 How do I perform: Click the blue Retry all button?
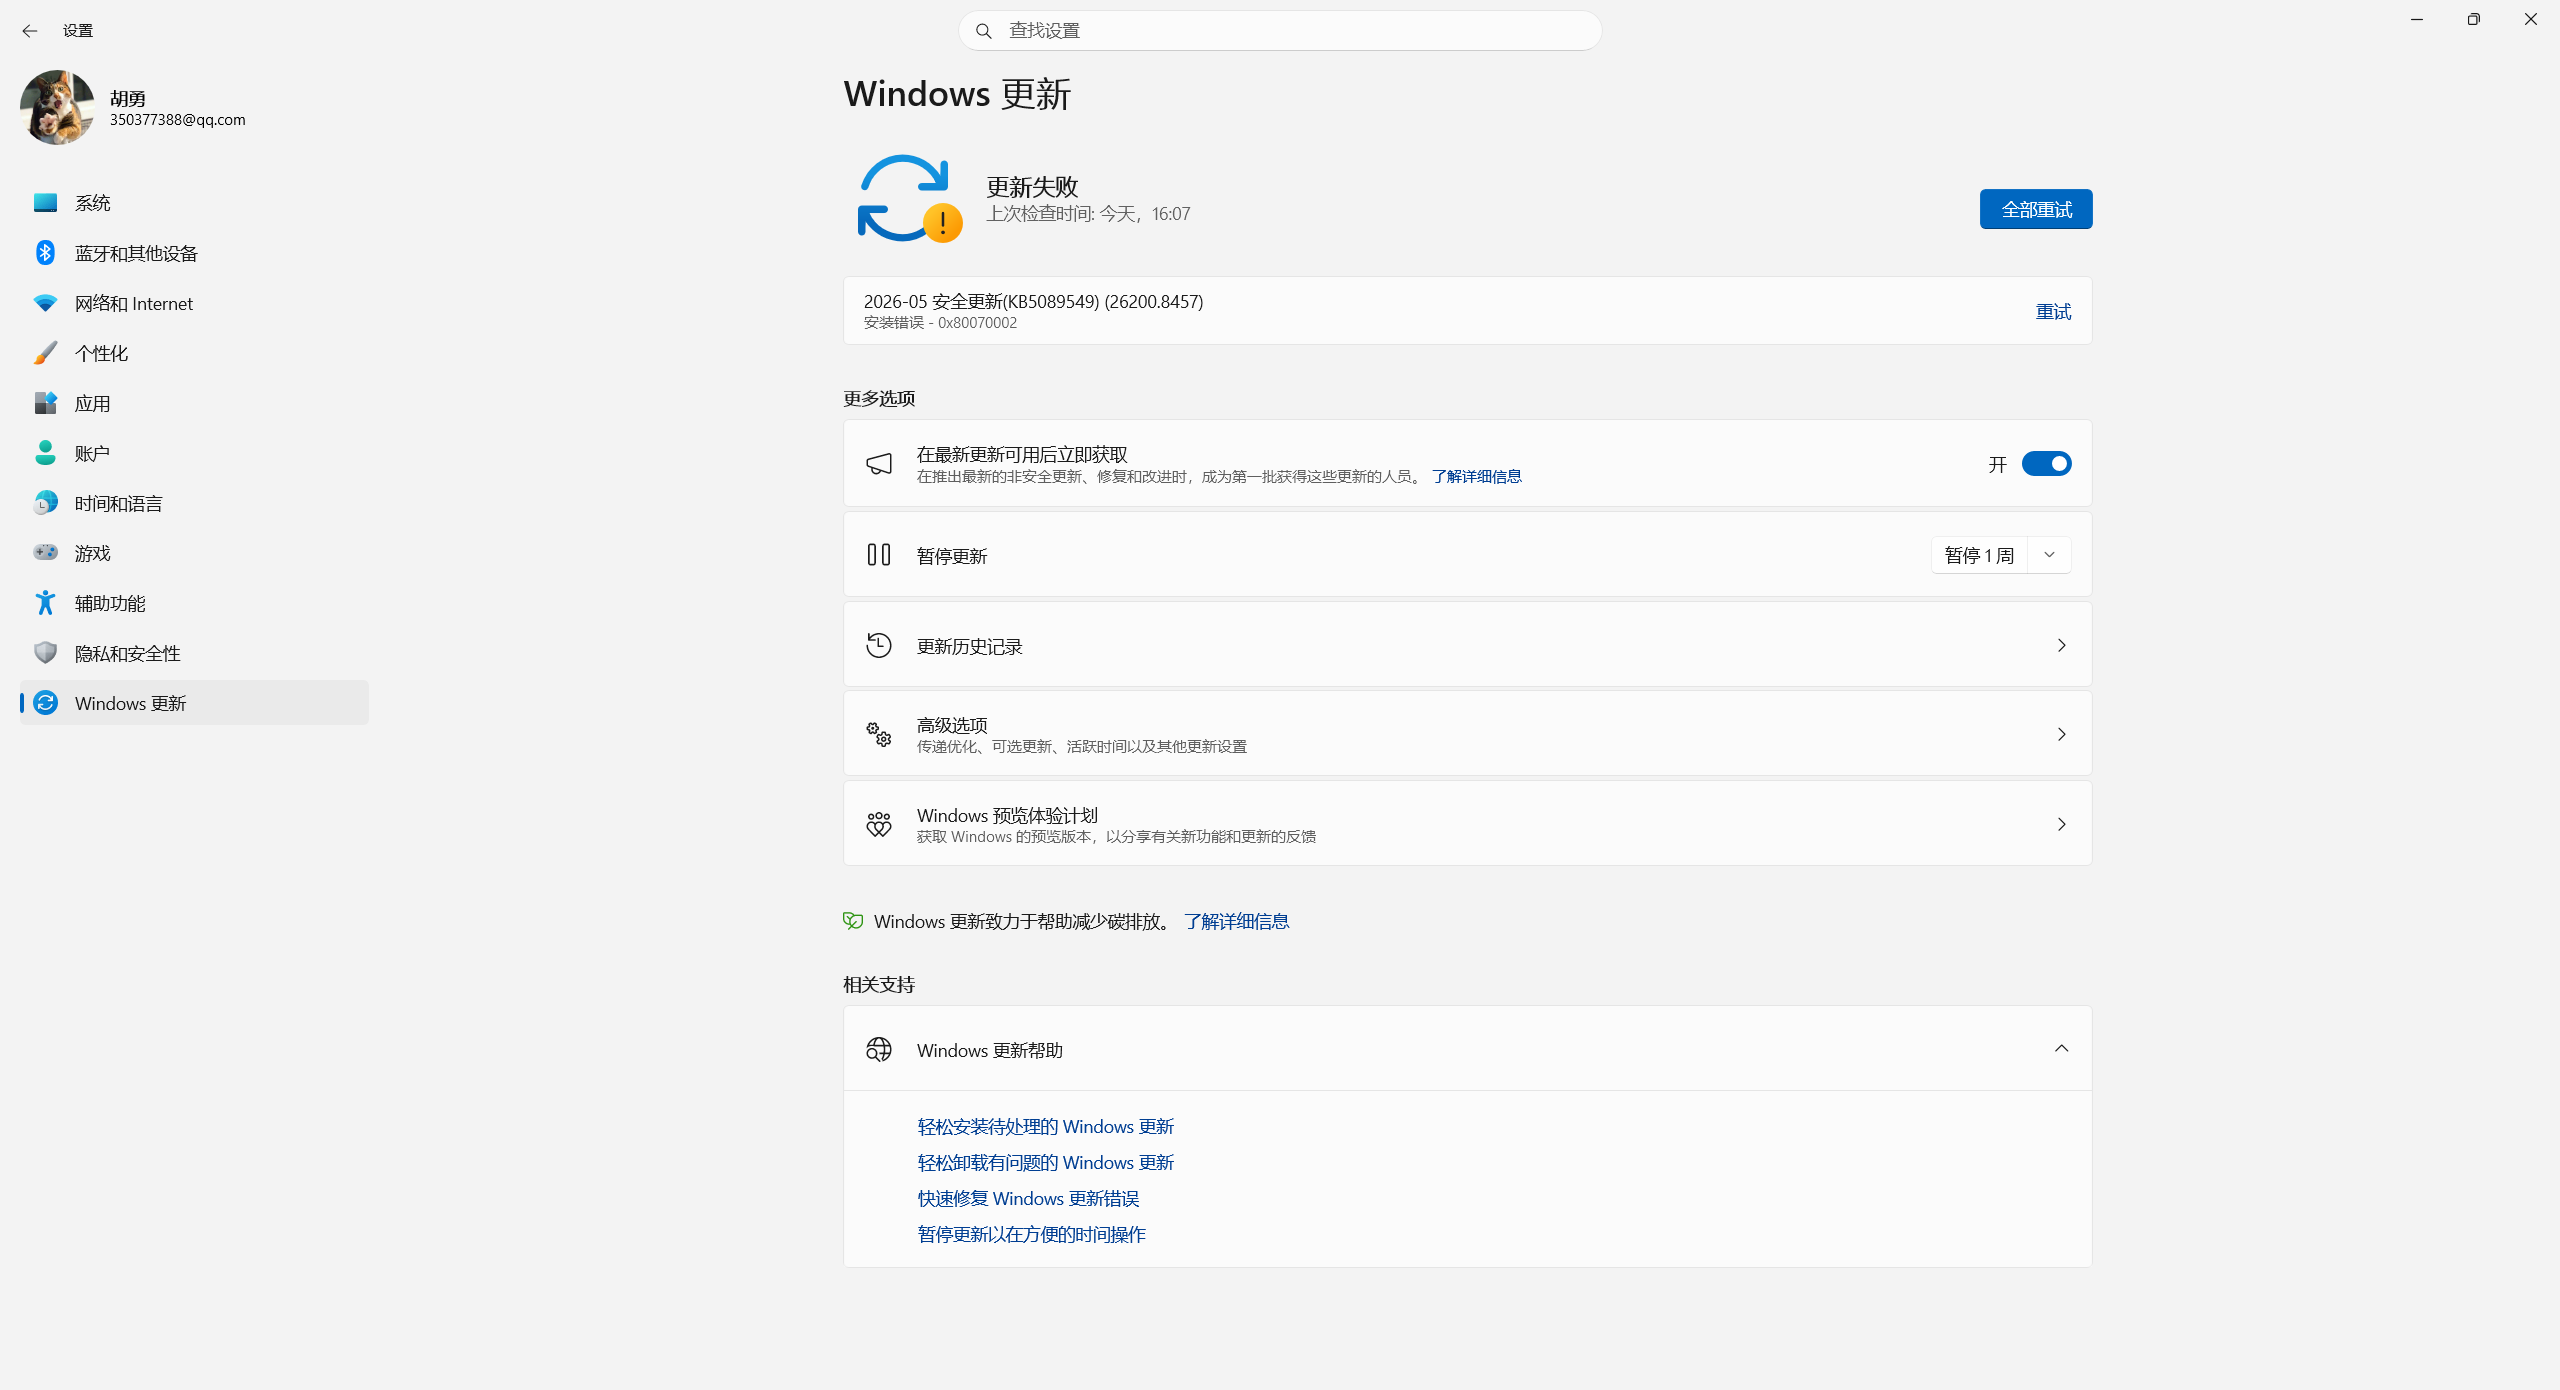(x=2035, y=209)
